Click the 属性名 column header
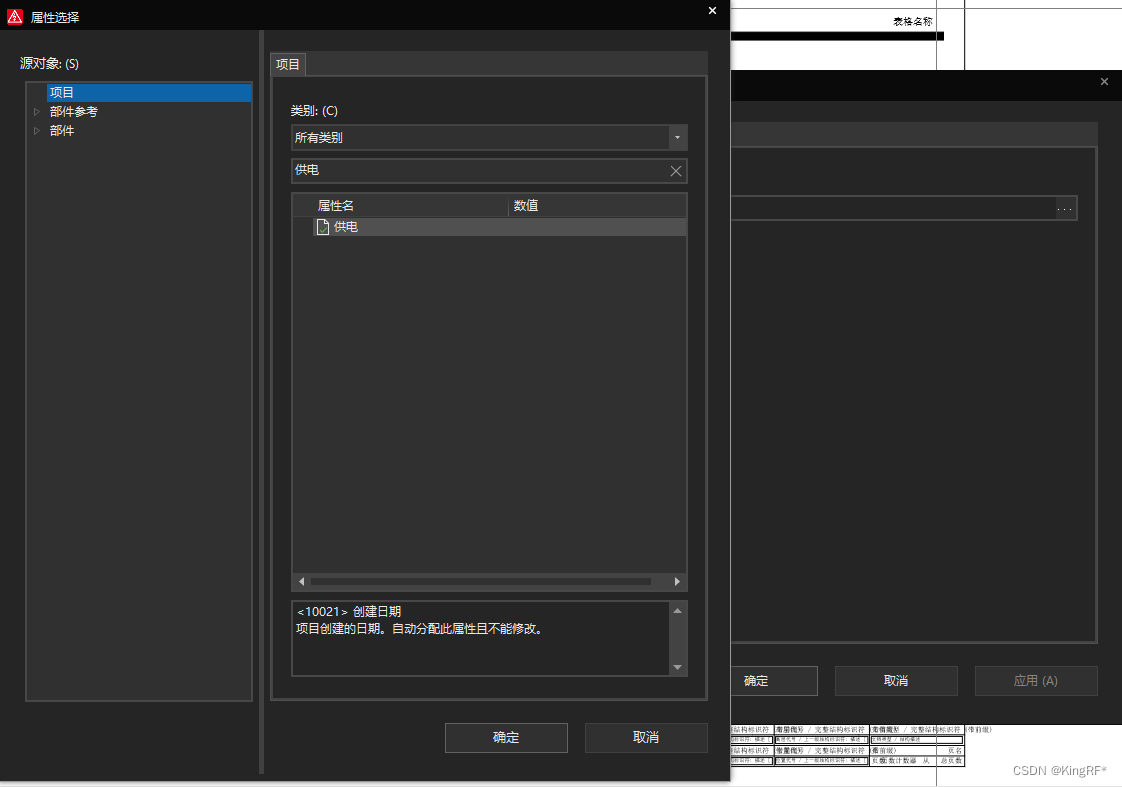This screenshot has height=787, width=1122. [x=336, y=206]
